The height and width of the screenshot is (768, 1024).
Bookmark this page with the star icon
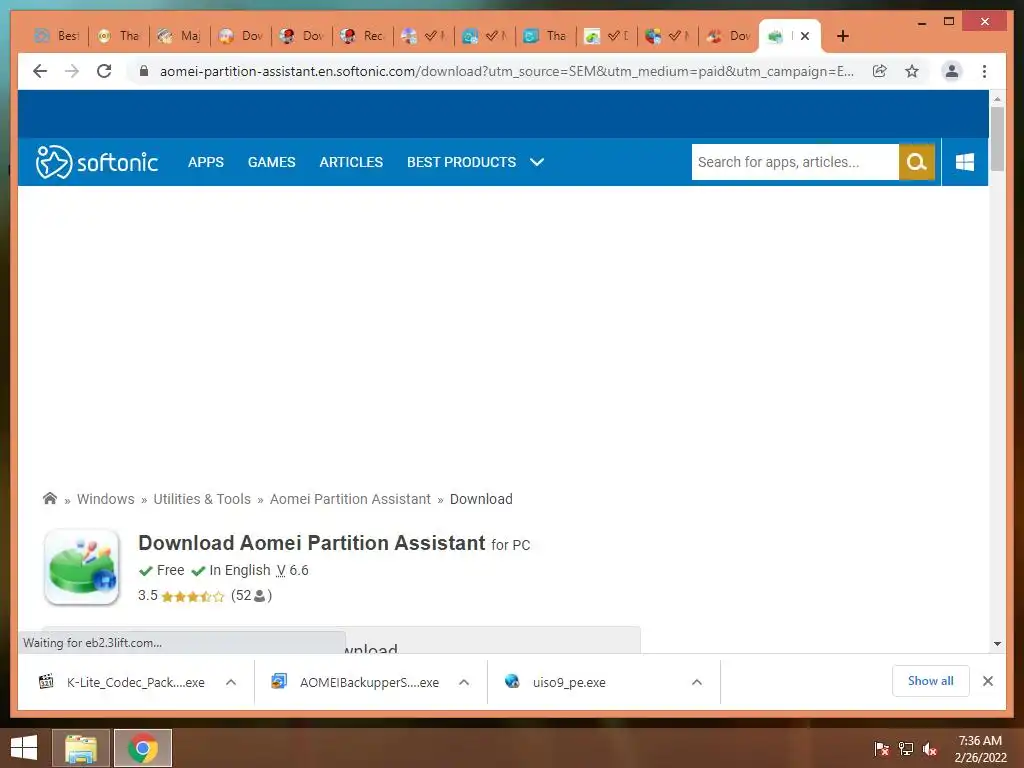(912, 71)
